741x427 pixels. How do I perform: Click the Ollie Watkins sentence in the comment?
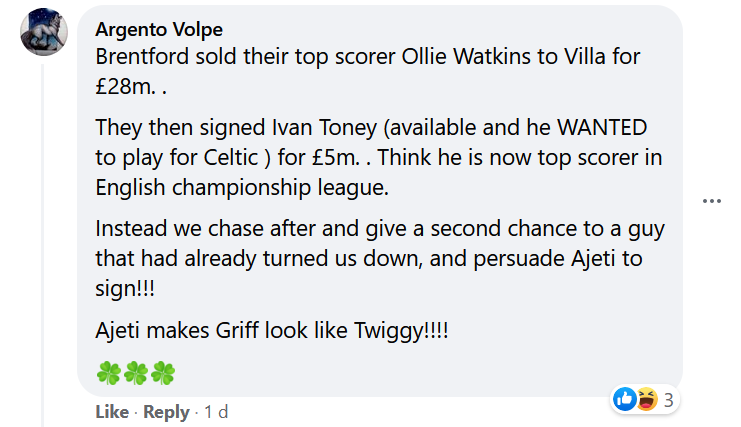tap(368, 71)
